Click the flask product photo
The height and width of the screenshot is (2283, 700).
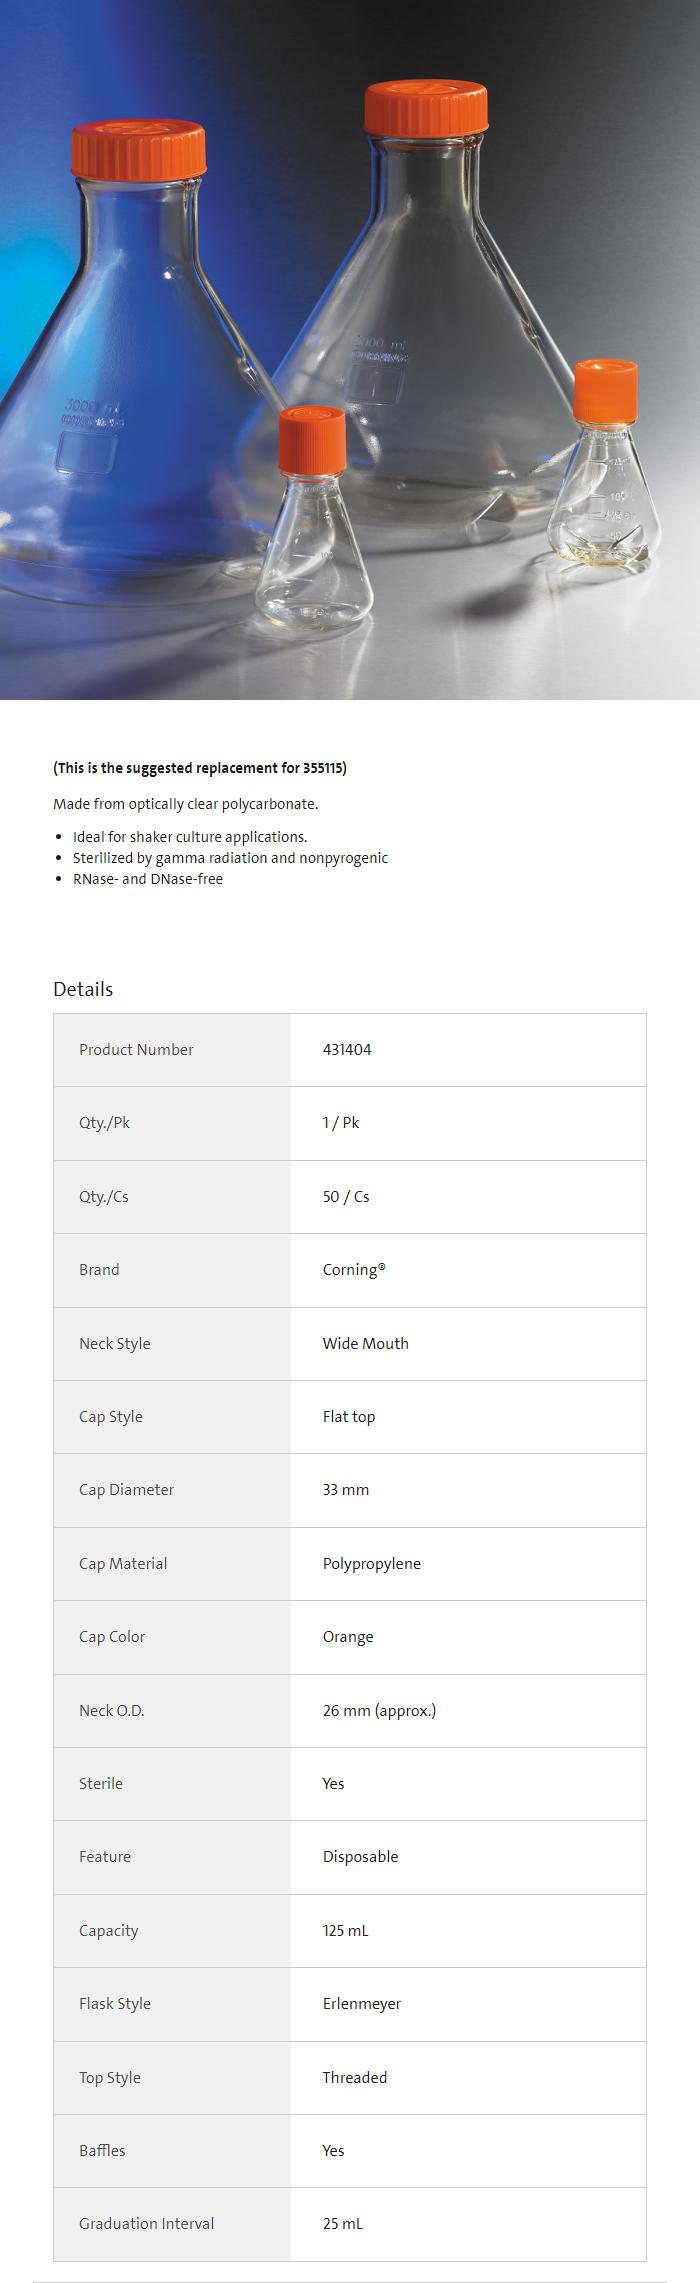tap(350, 350)
